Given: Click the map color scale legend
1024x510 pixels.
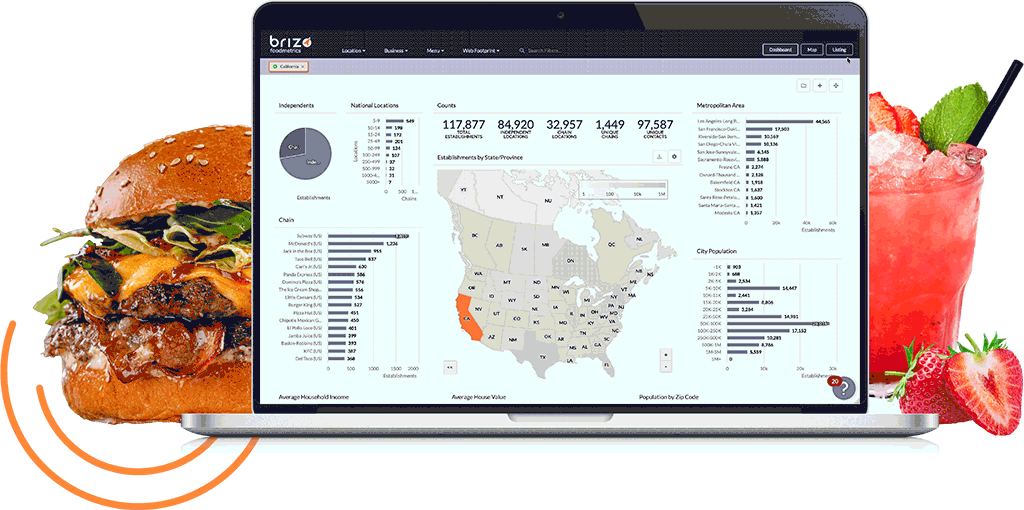Looking at the screenshot, I should [x=624, y=188].
